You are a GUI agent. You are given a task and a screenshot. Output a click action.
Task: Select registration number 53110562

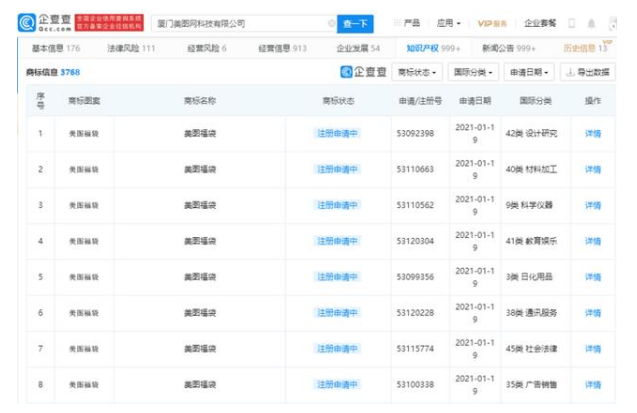click(x=415, y=205)
